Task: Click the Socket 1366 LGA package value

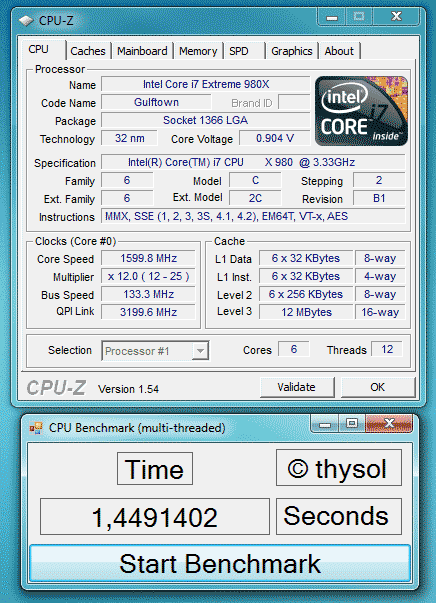Action: pos(206,120)
